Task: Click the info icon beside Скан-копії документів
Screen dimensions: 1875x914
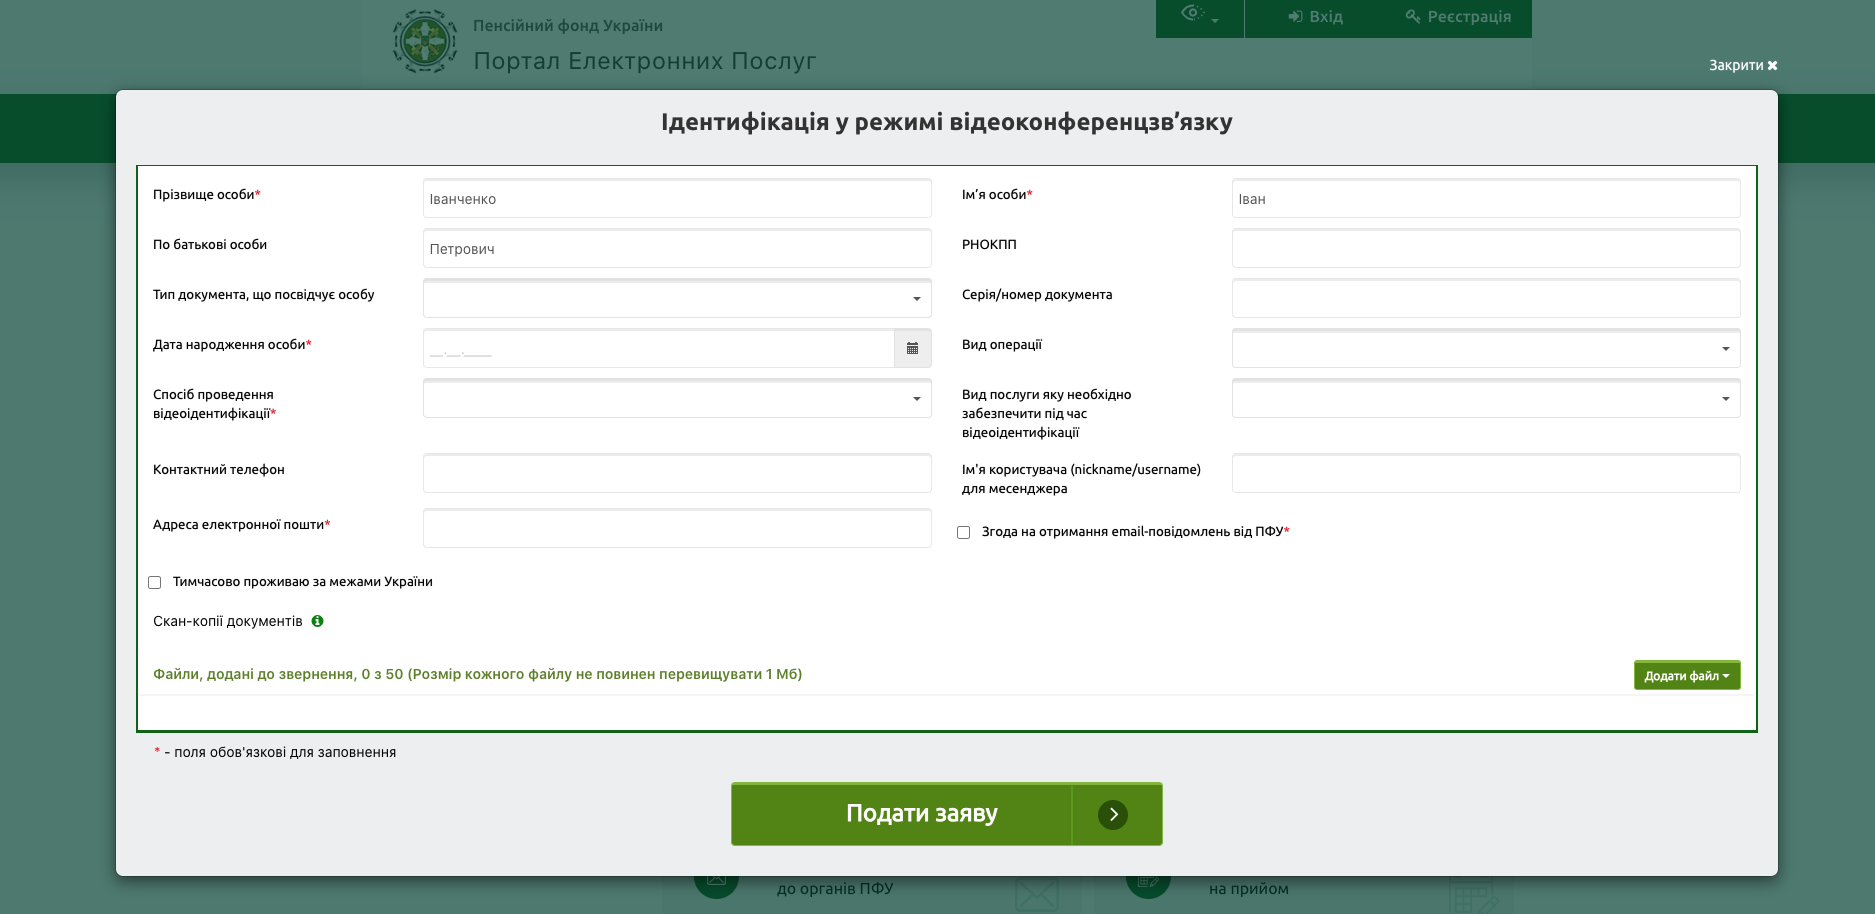Action: click(x=317, y=621)
